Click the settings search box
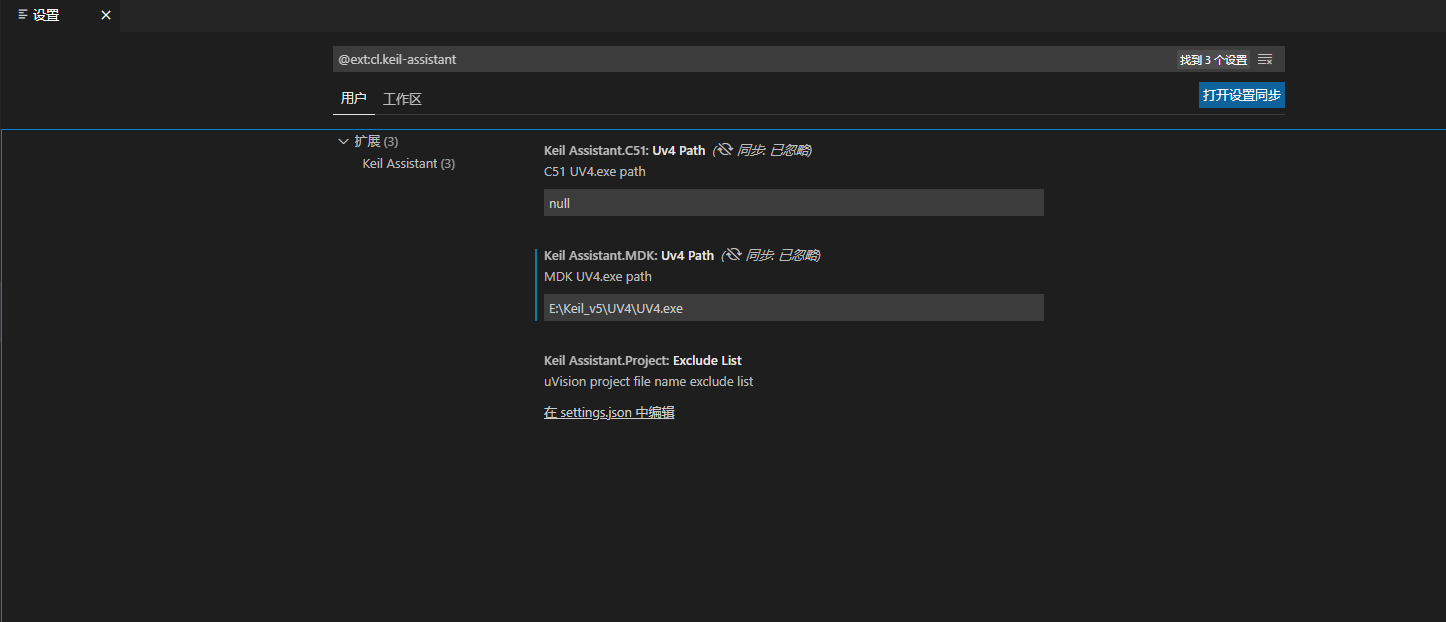1446x622 pixels. click(x=700, y=59)
